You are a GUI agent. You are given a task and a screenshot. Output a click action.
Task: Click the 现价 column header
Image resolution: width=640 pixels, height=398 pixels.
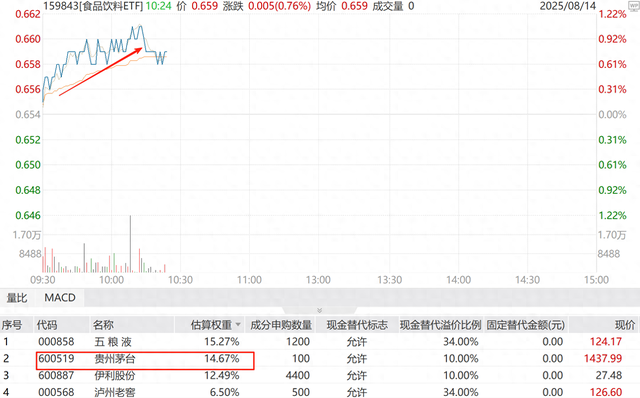(x=625, y=325)
